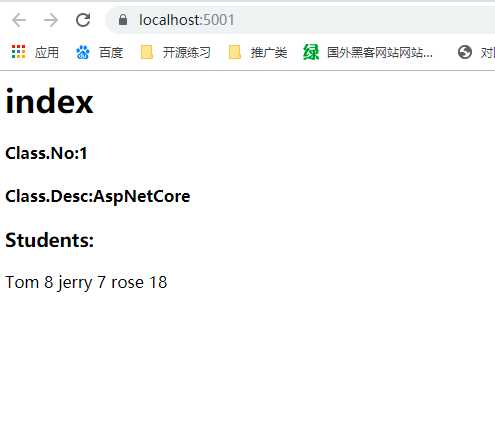This screenshot has width=495, height=429.
Task: Click the Baidu paw icon
Action: coord(82,52)
